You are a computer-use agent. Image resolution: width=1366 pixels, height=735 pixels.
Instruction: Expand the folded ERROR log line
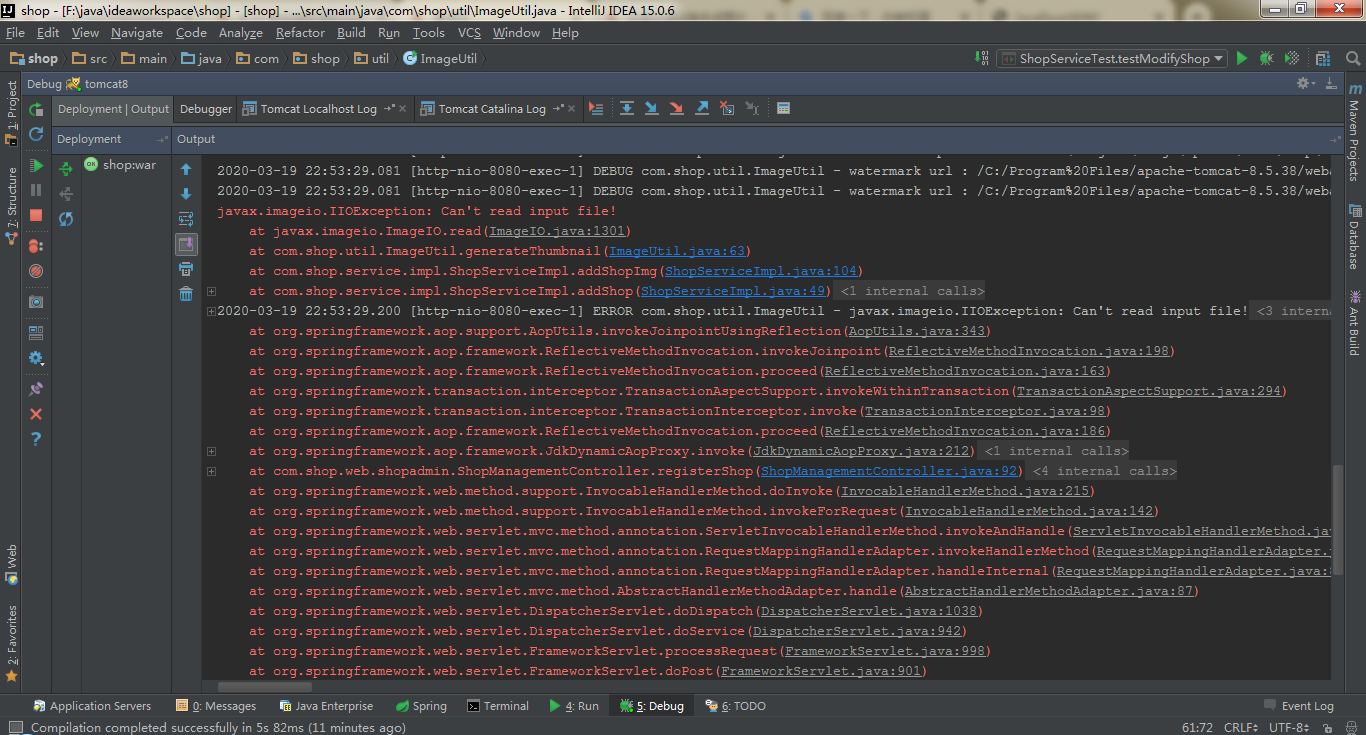[x=211, y=311]
